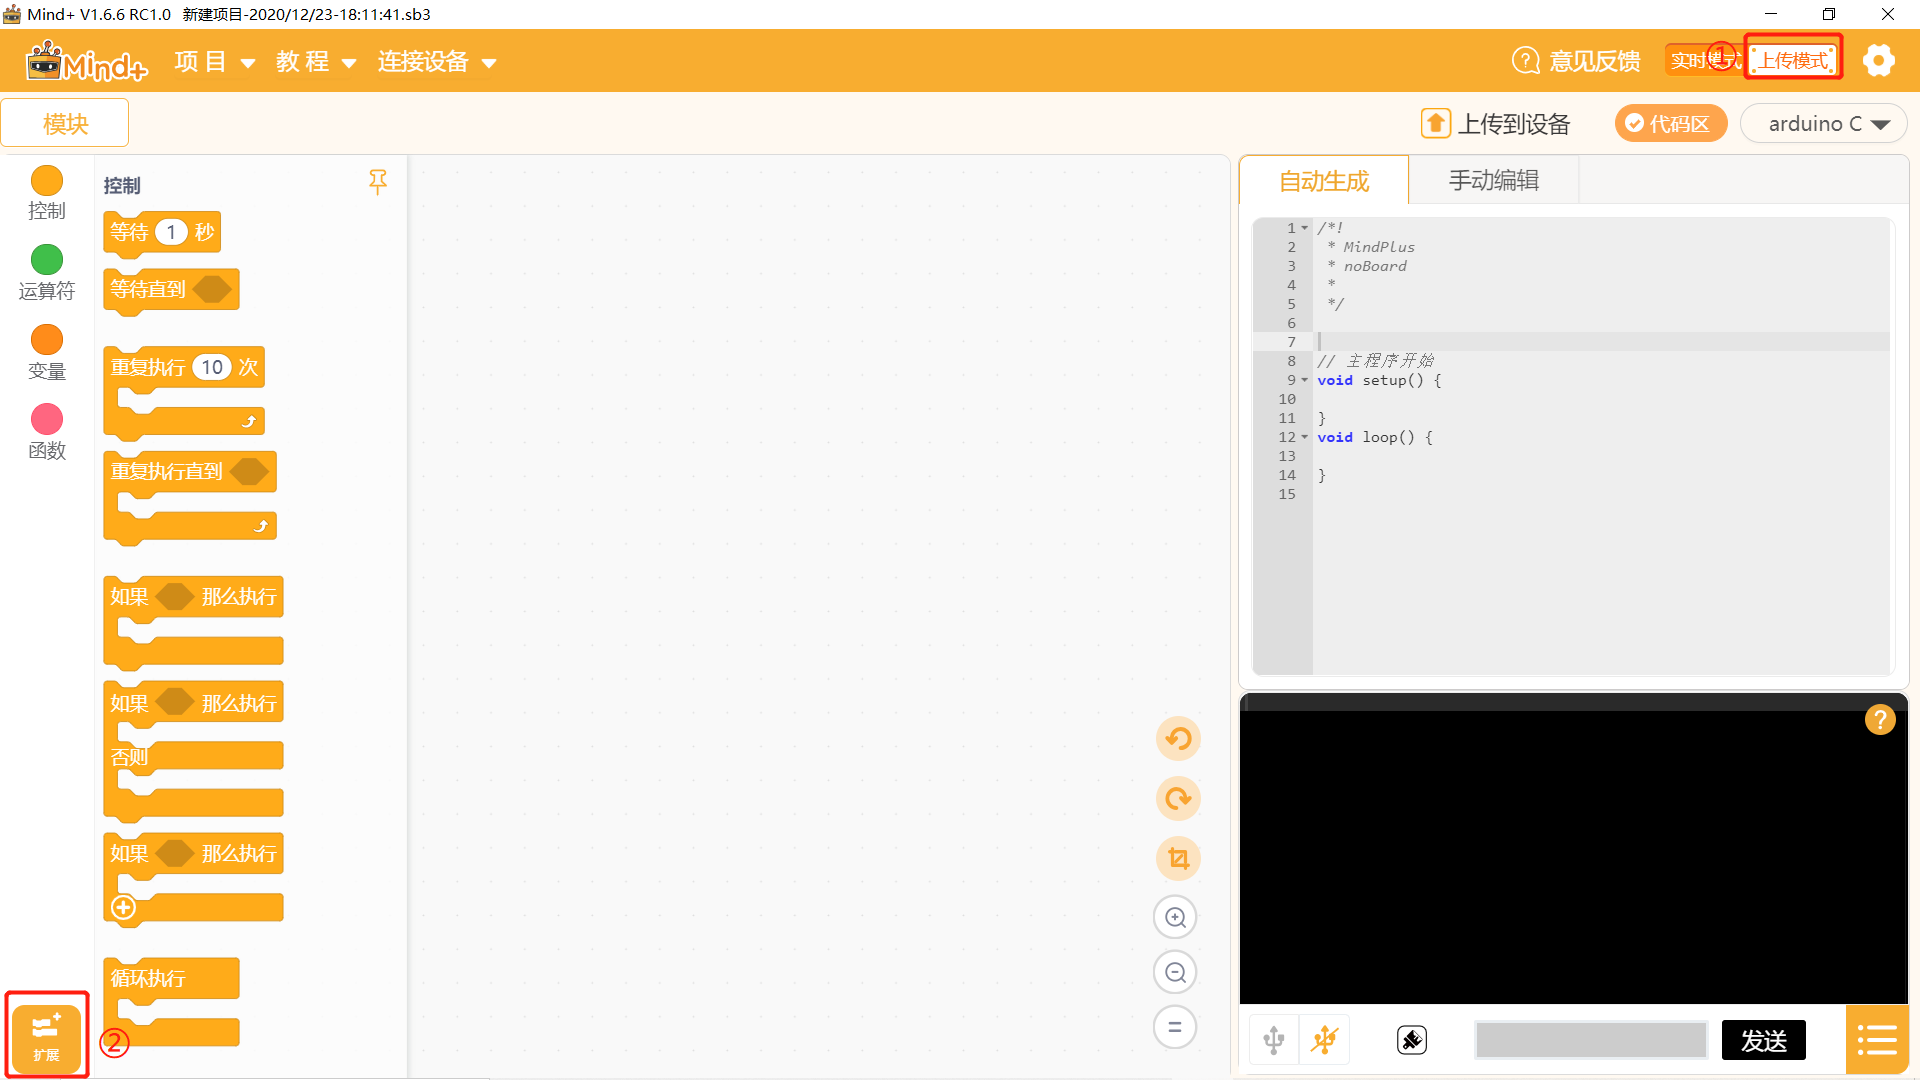Undo the last workspace action
The height and width of the screenshot is (1080, 1920).
point(1178,739)
